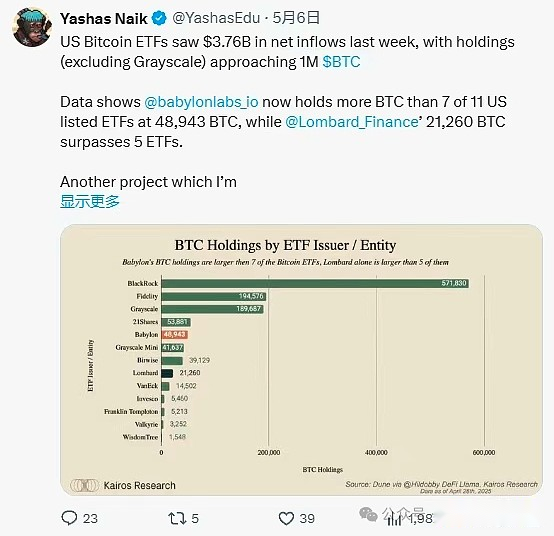554x536 pixels.
Task: Repost using the retweet arrows icon
Action: coord(177,518)
